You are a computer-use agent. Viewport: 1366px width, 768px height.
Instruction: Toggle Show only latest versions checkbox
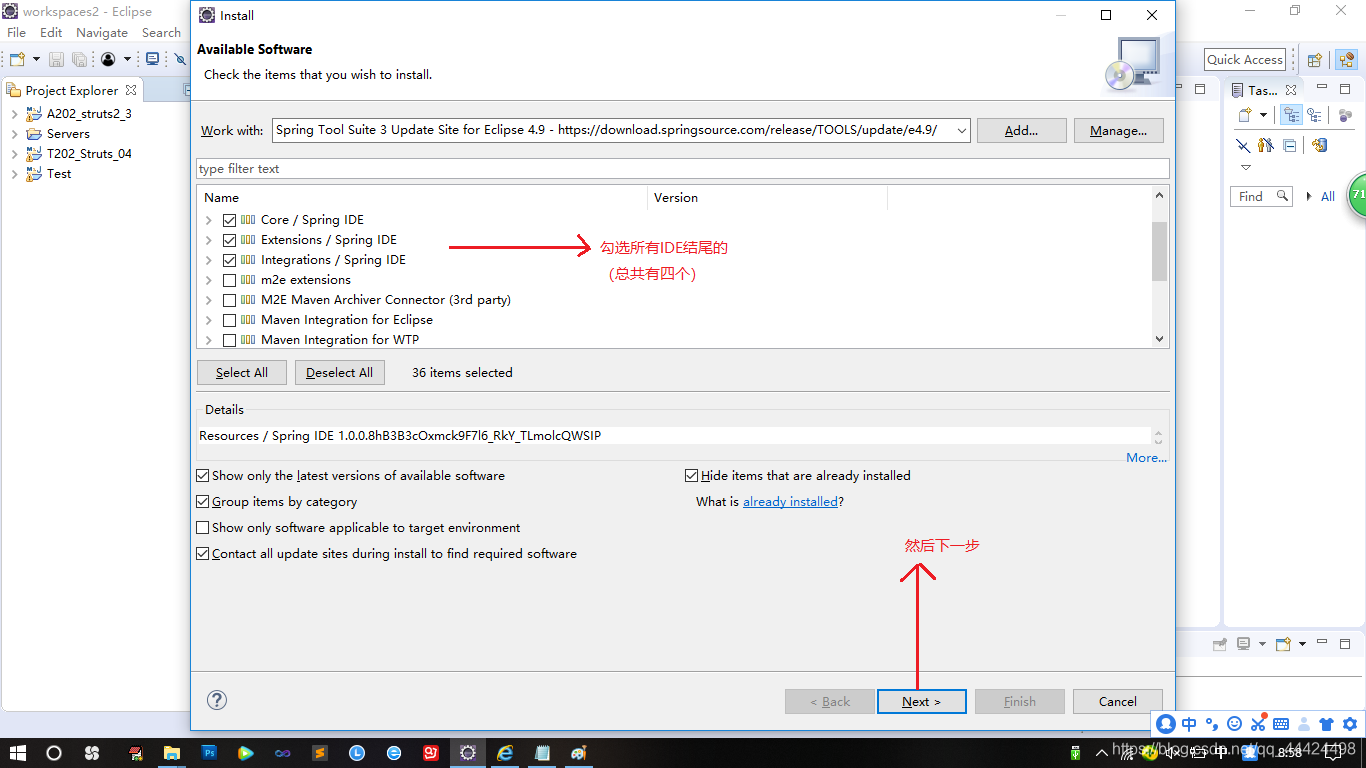click(203, 476)
